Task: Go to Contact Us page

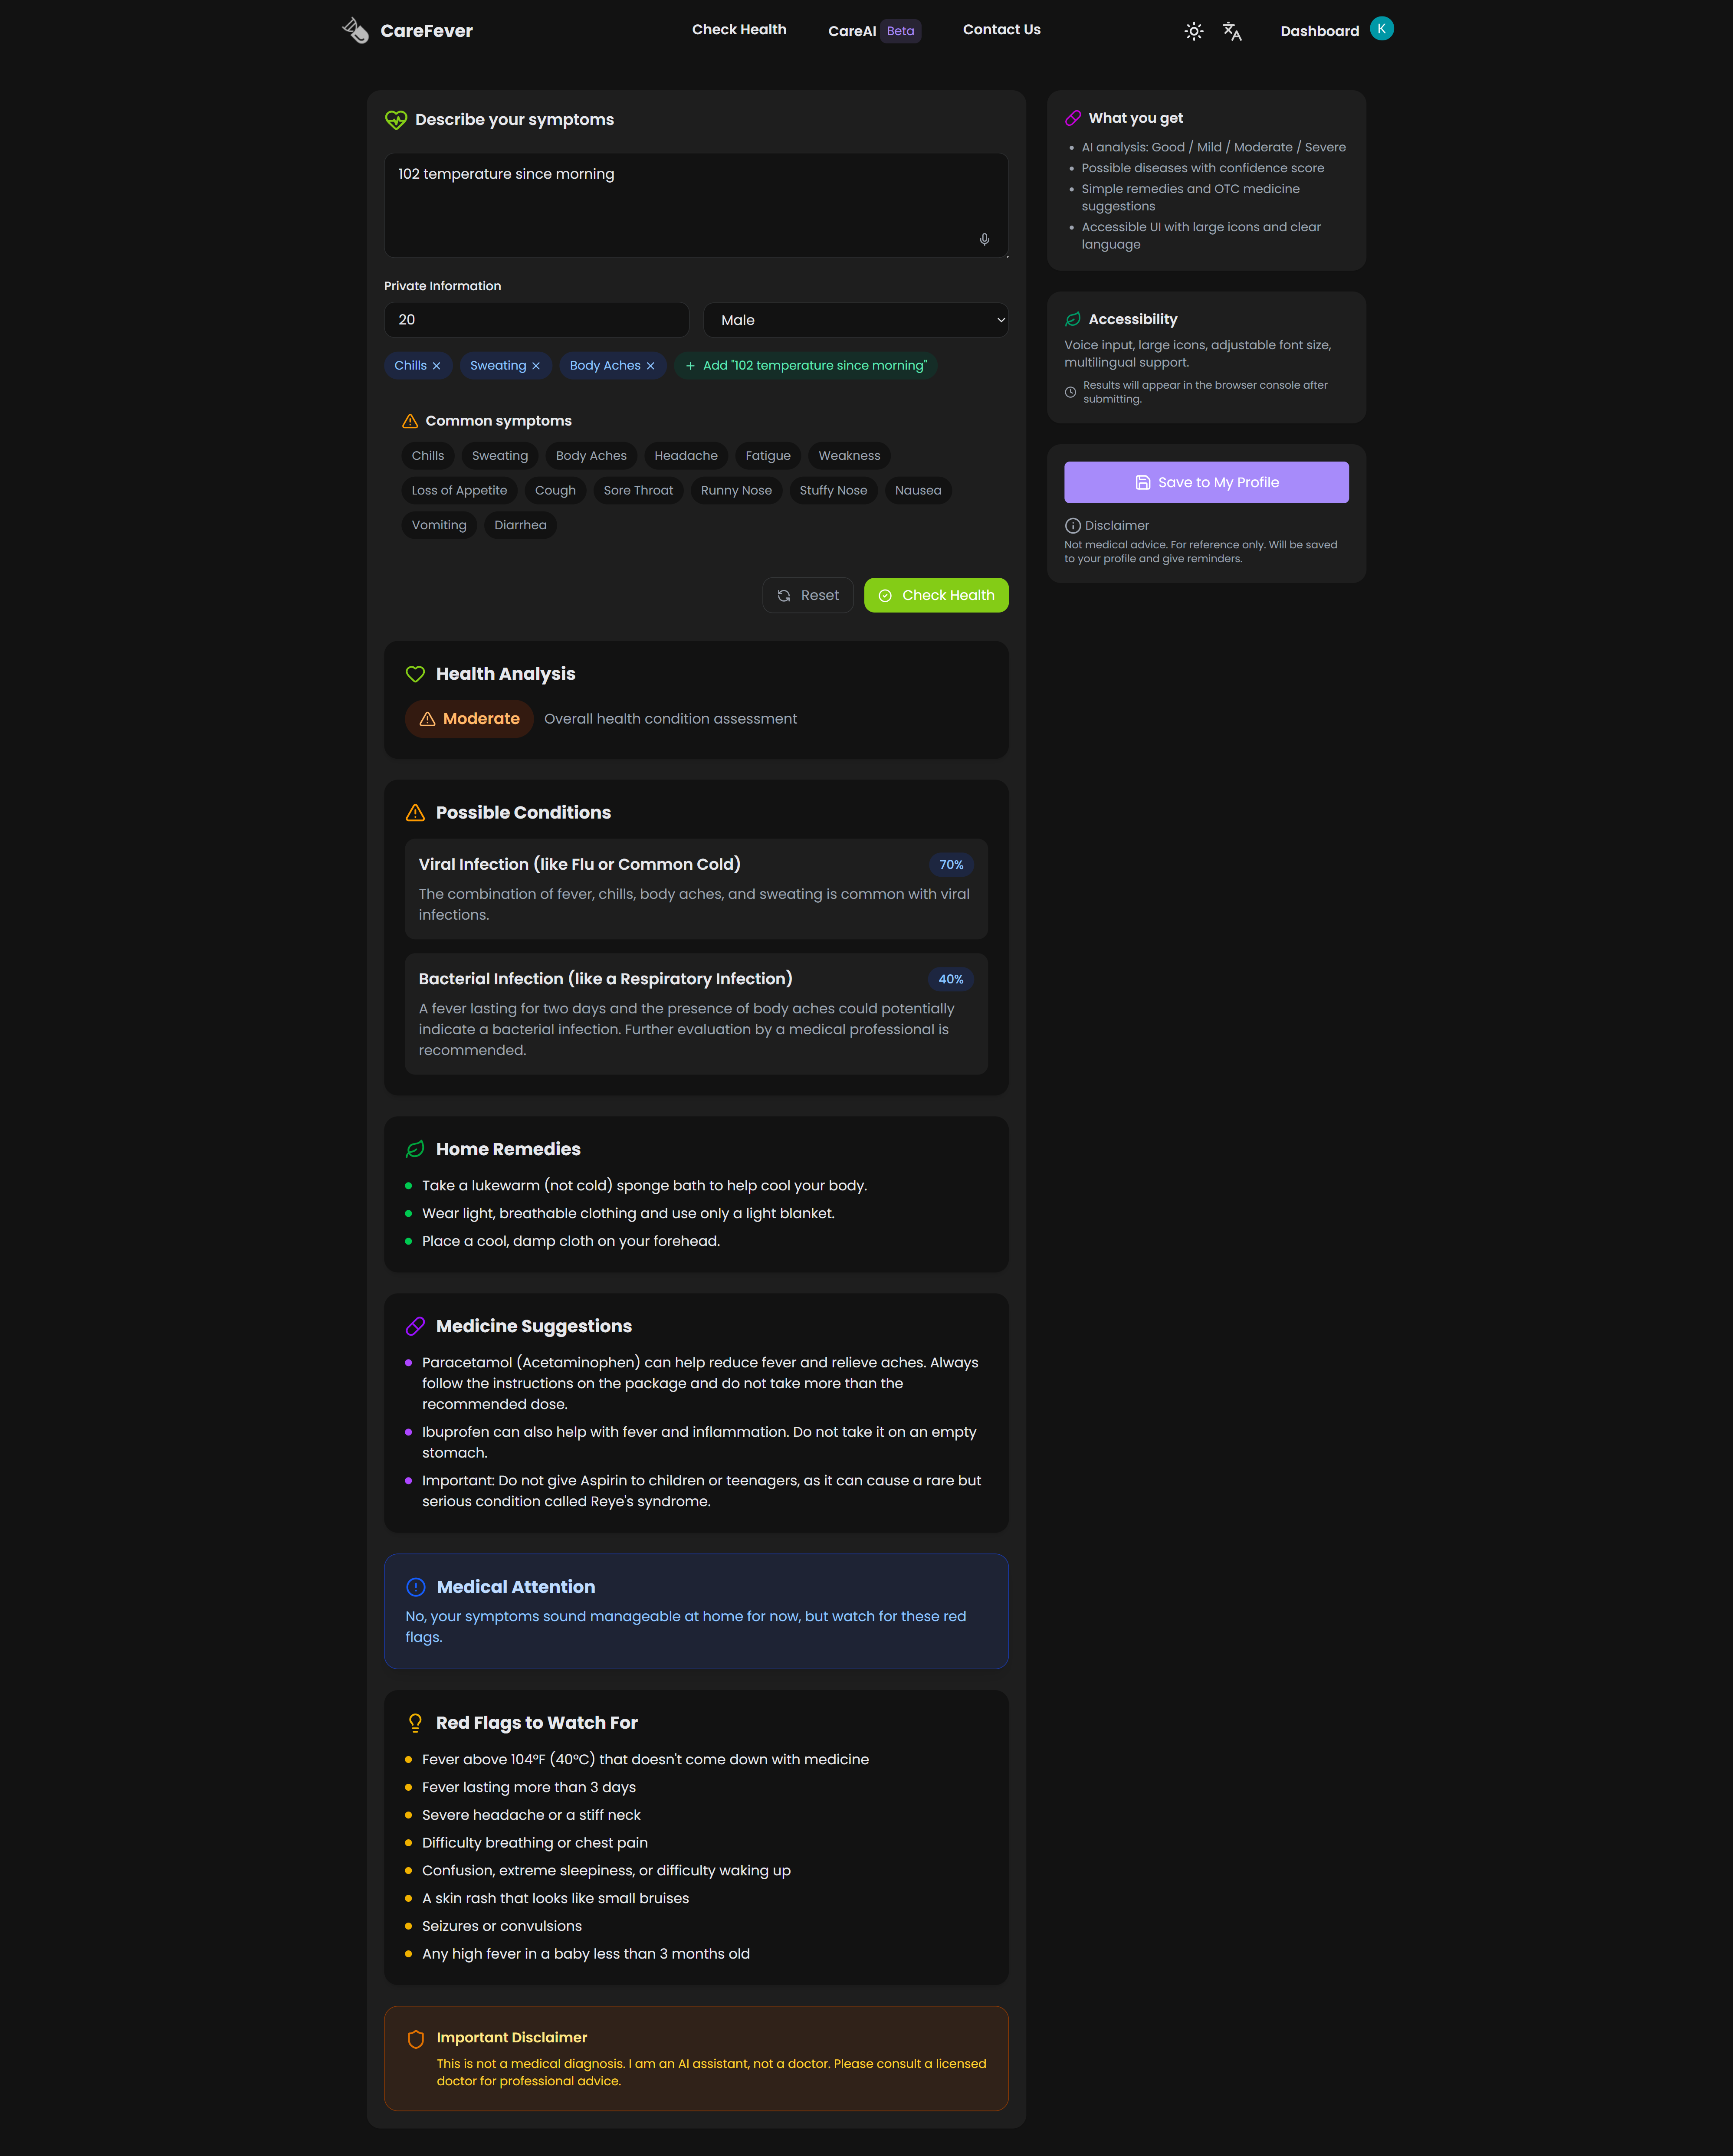Action: pos(1001,30)
